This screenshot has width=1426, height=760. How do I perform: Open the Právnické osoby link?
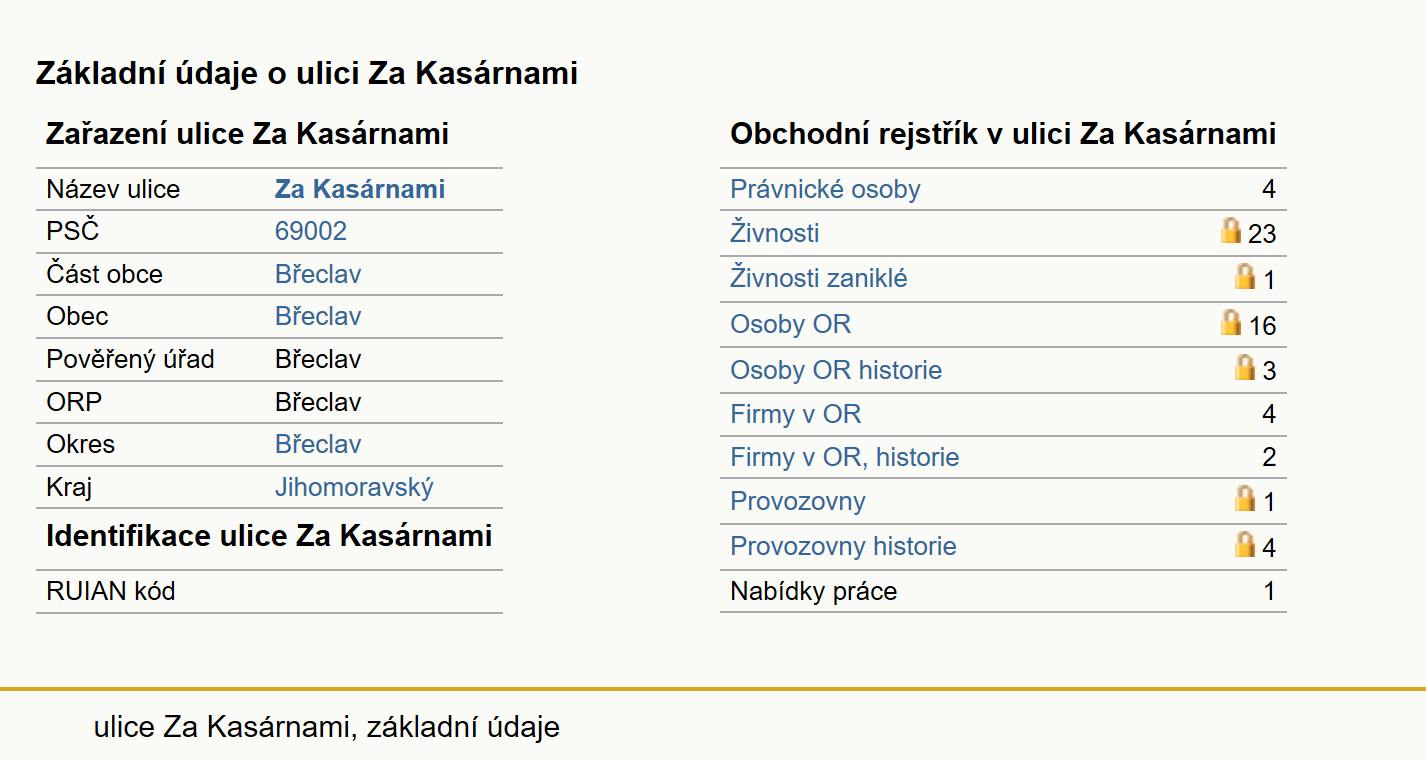pyautogui.click(x=825, y=189)
